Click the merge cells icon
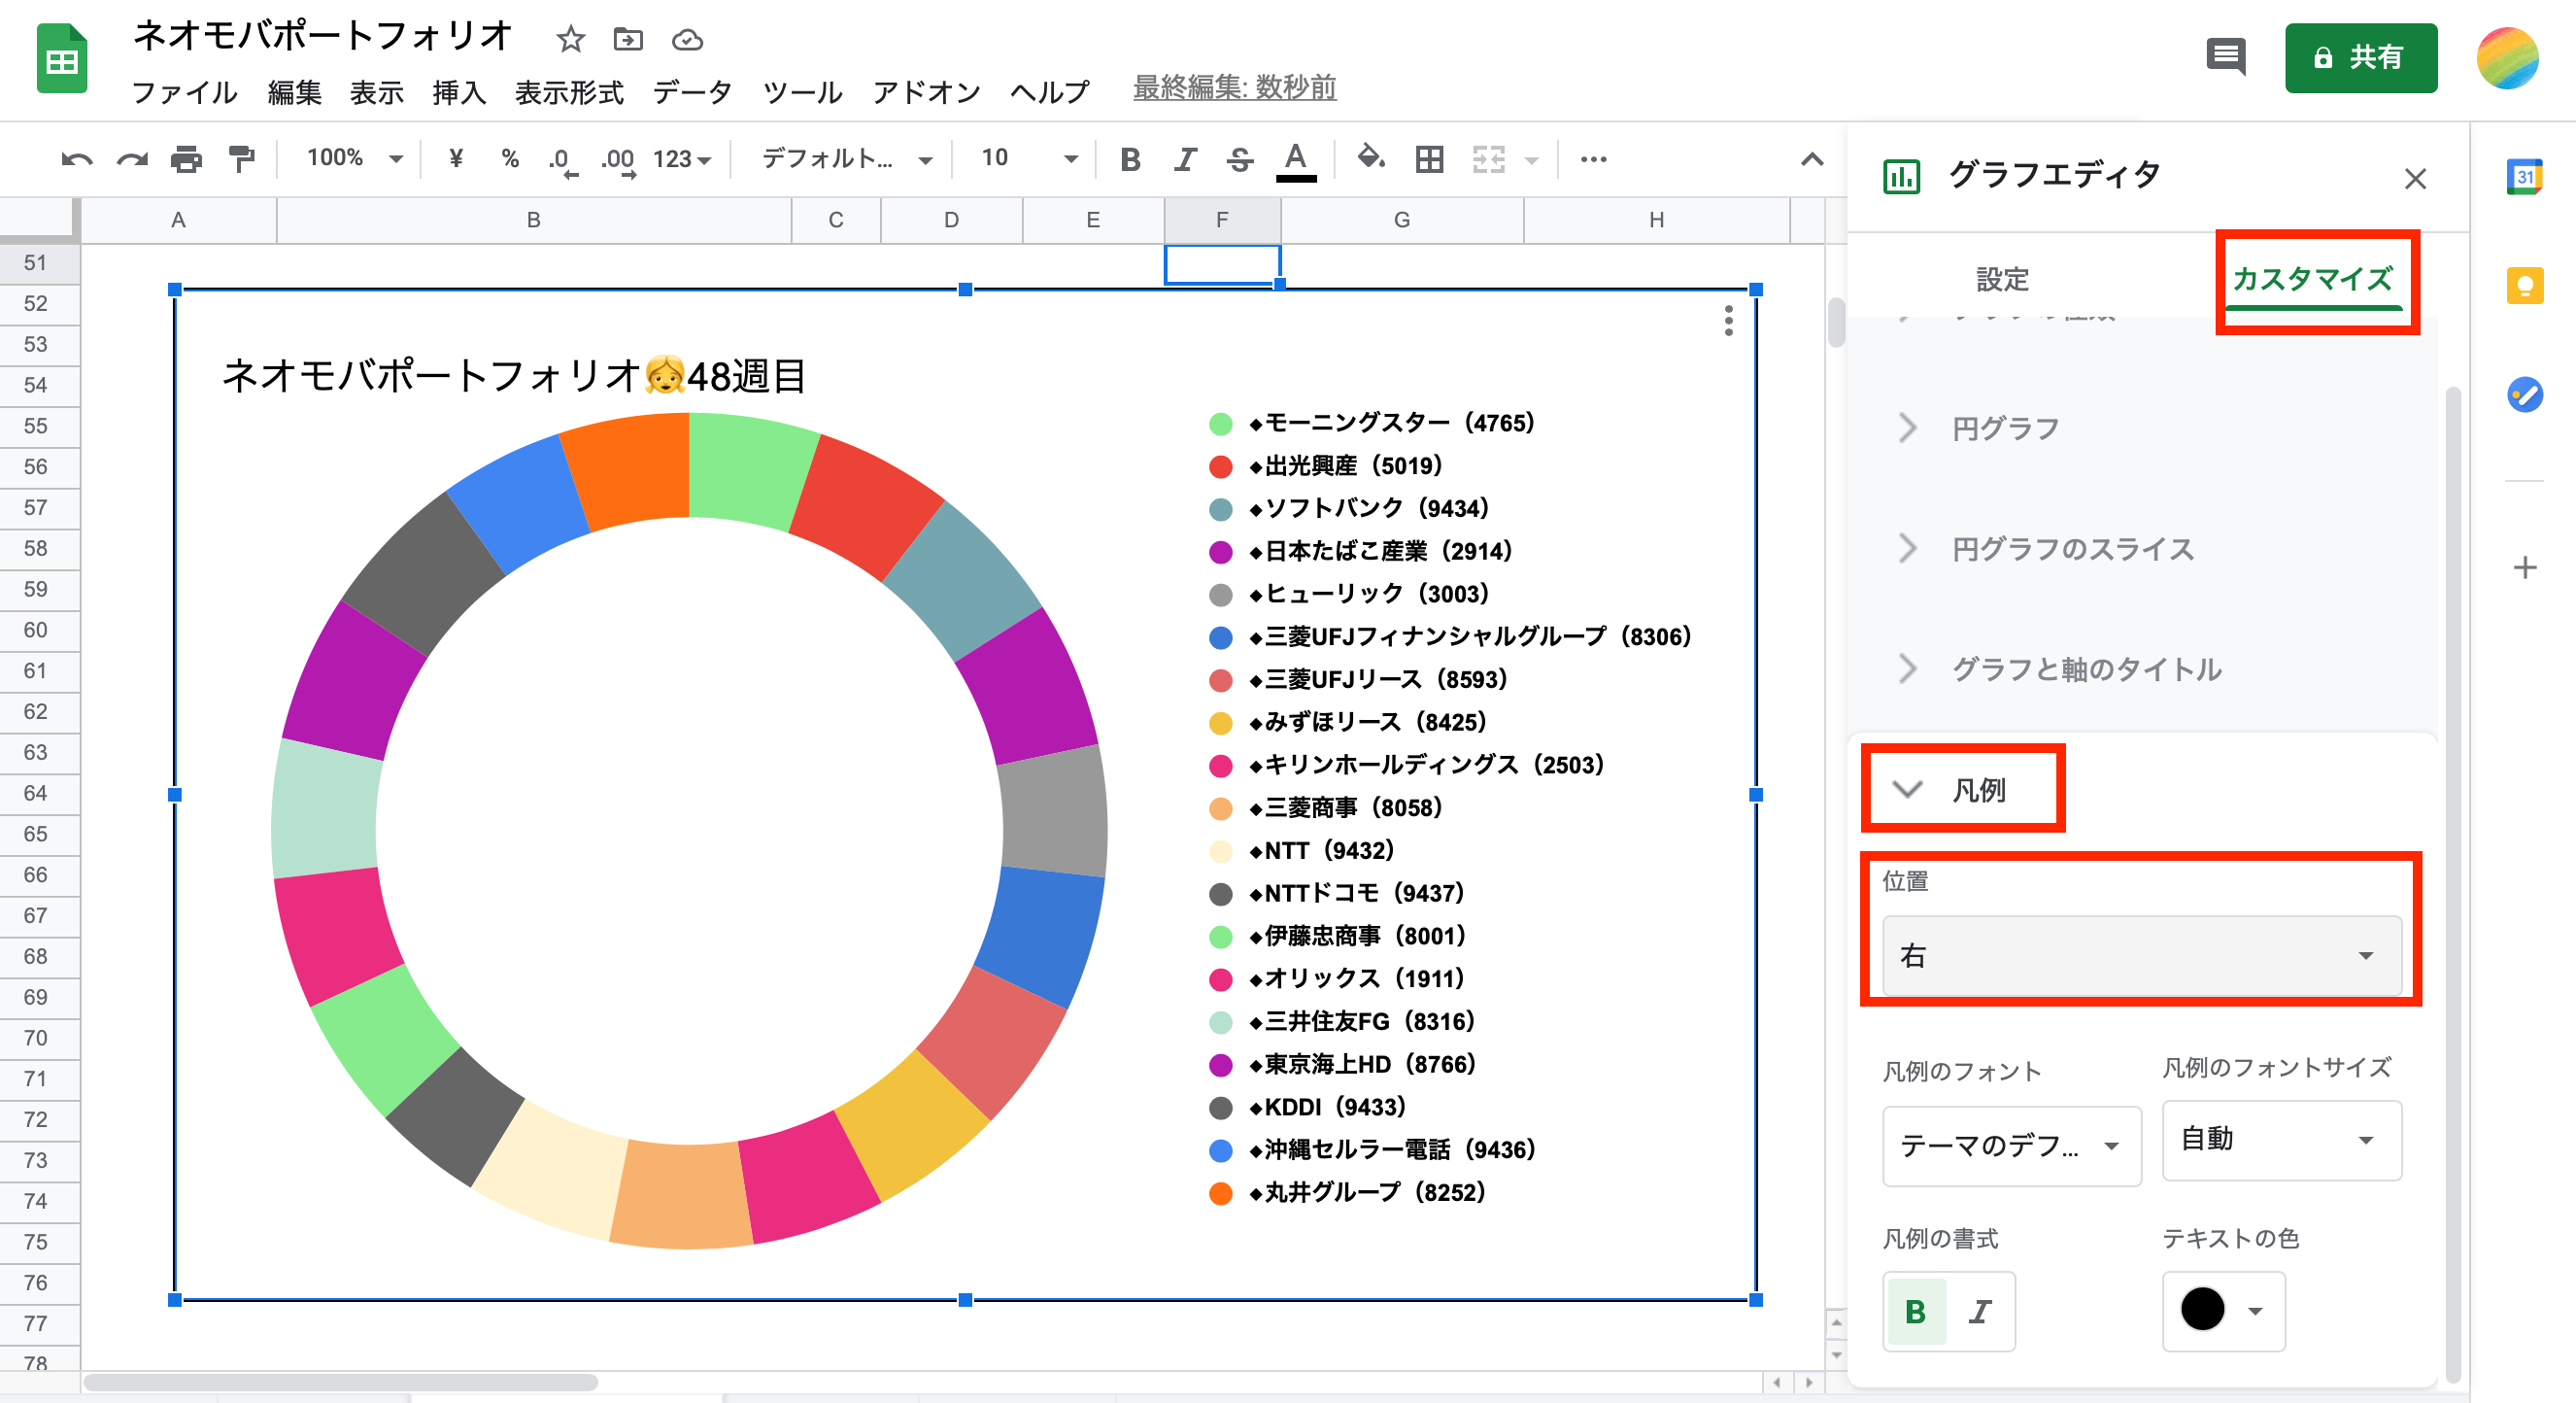This screenshot has height=1403, width=2576. (1489, 159)
